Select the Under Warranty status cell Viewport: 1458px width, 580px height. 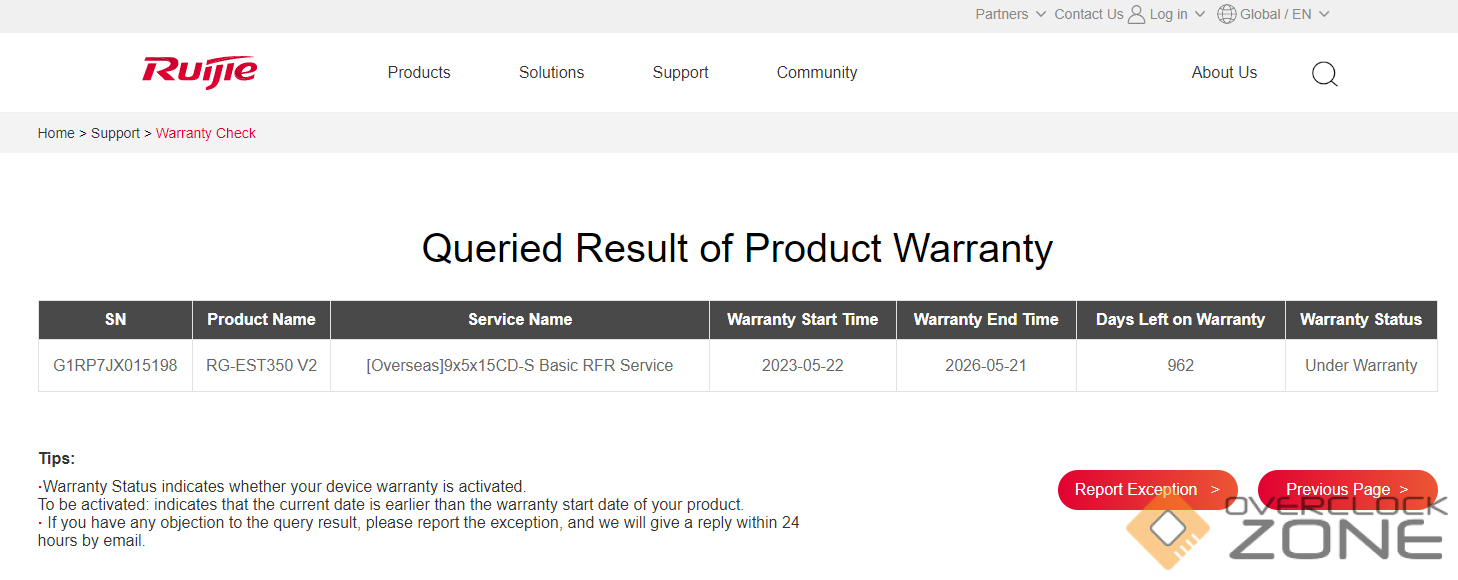click(x=1361, y=365)
